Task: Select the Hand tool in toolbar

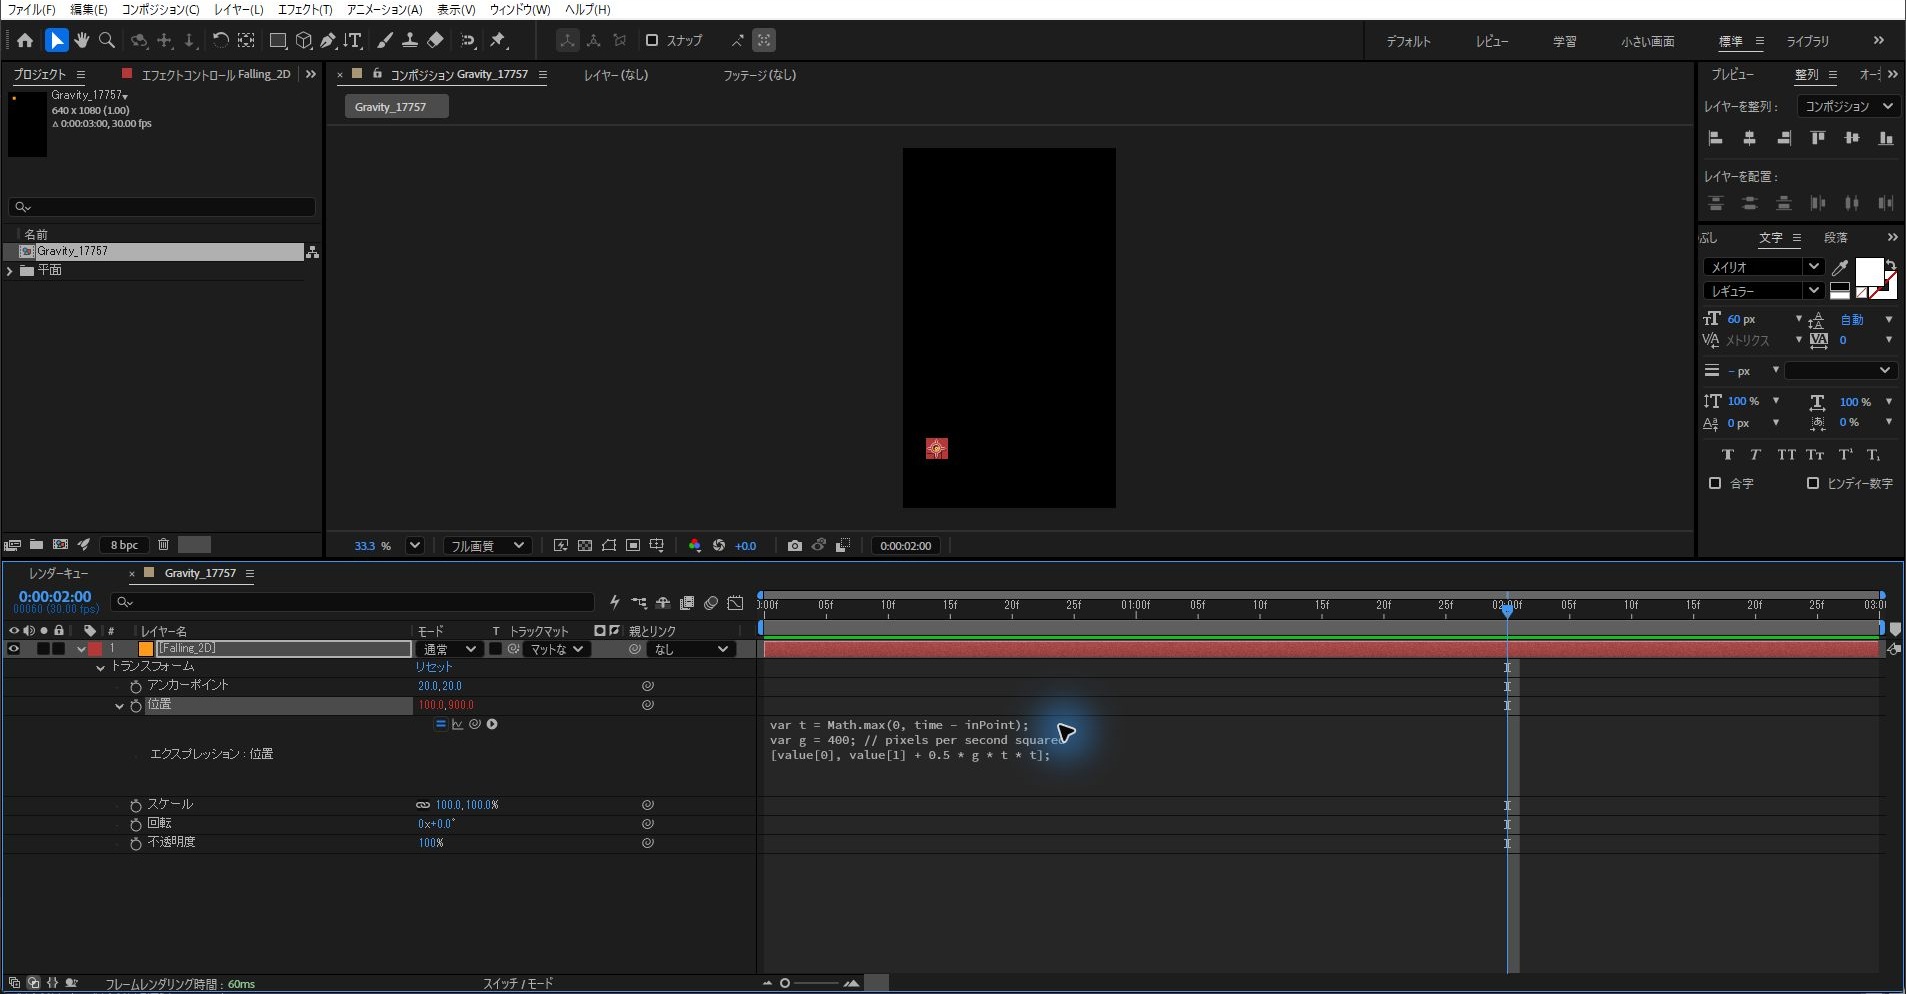Action: tap(81, 40)
